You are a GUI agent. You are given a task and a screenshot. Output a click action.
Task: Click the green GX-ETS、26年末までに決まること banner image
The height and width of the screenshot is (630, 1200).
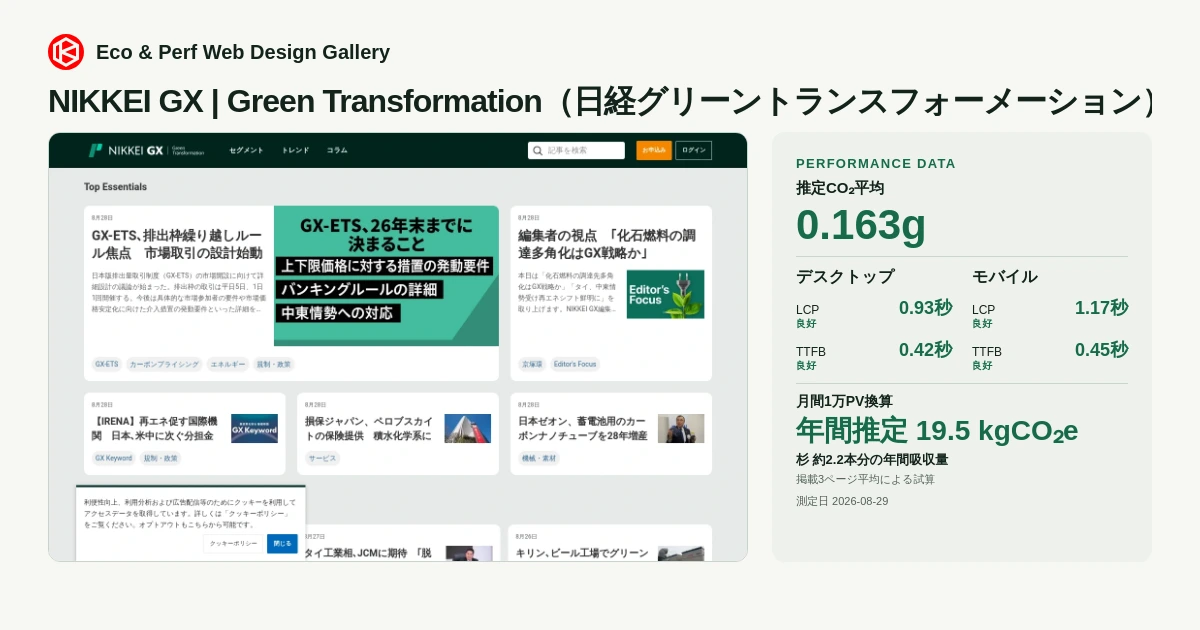386,276
